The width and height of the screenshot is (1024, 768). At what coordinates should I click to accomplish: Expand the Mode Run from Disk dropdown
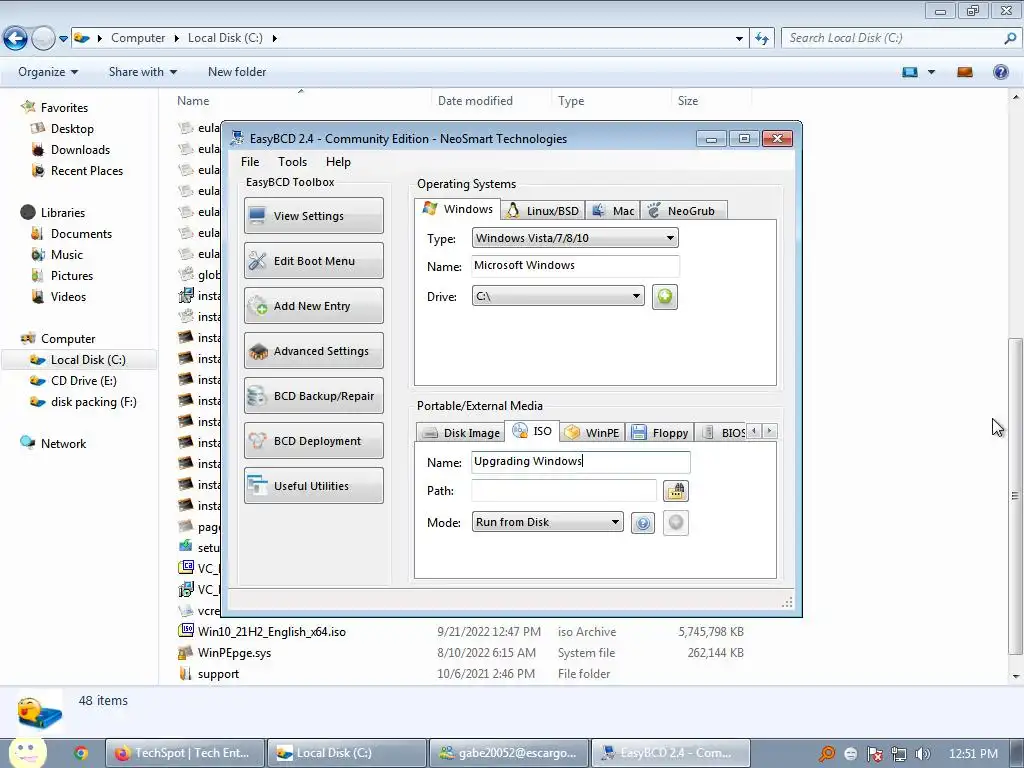[547, 522]
